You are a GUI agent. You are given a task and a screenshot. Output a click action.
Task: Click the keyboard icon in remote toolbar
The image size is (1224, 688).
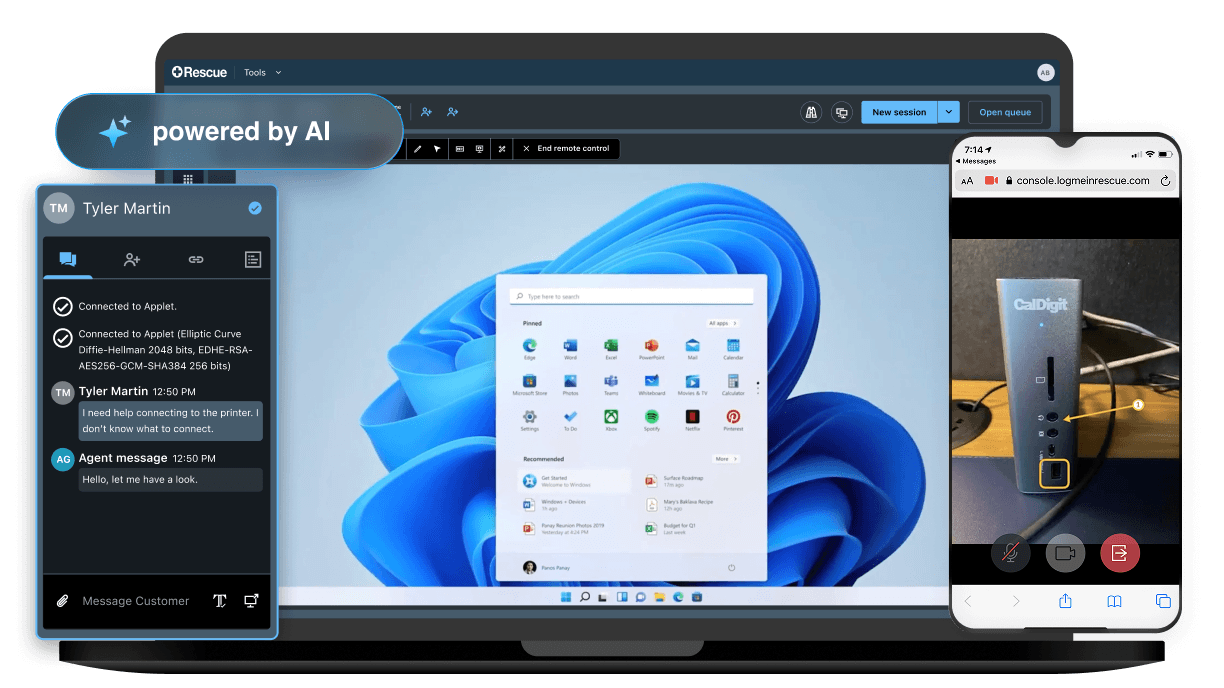click(x=459, y=149)
